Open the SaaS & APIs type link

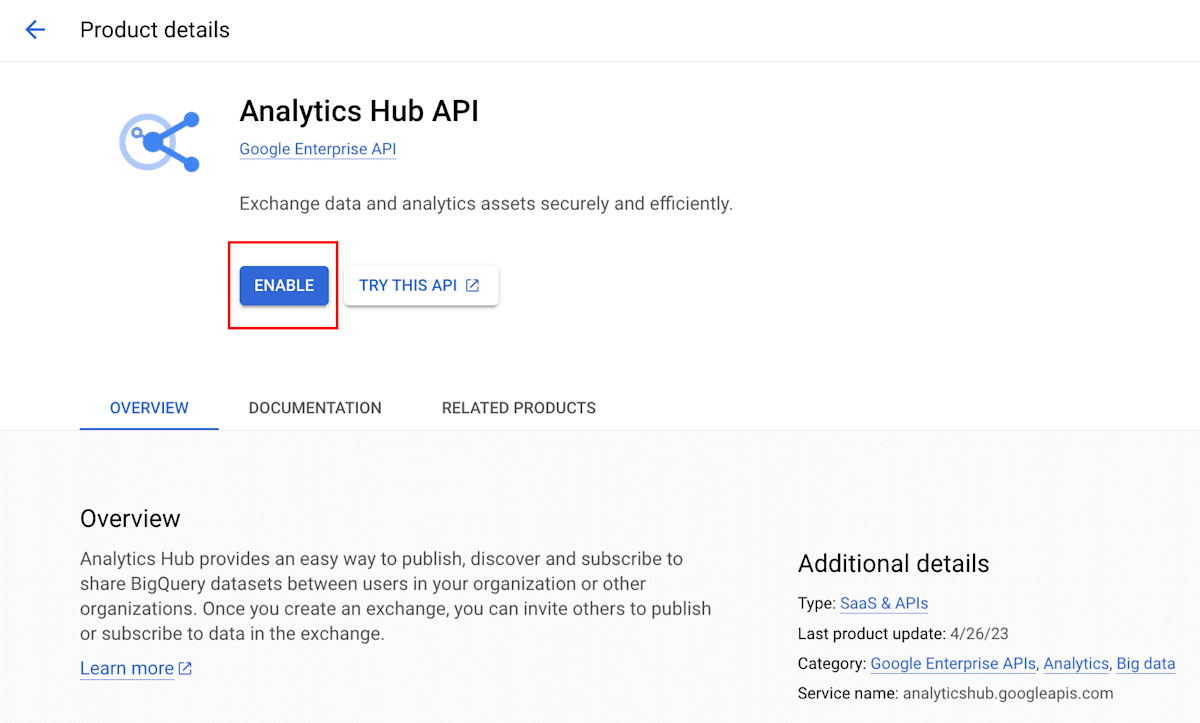[x=884, y=603]
